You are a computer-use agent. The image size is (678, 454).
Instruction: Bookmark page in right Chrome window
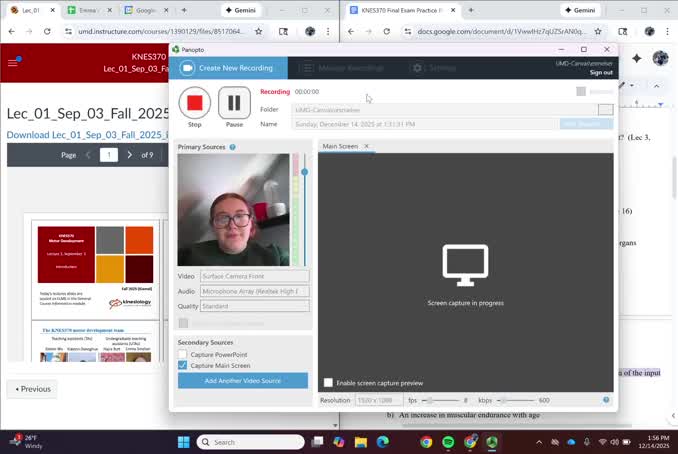click(x=598, y=32)
